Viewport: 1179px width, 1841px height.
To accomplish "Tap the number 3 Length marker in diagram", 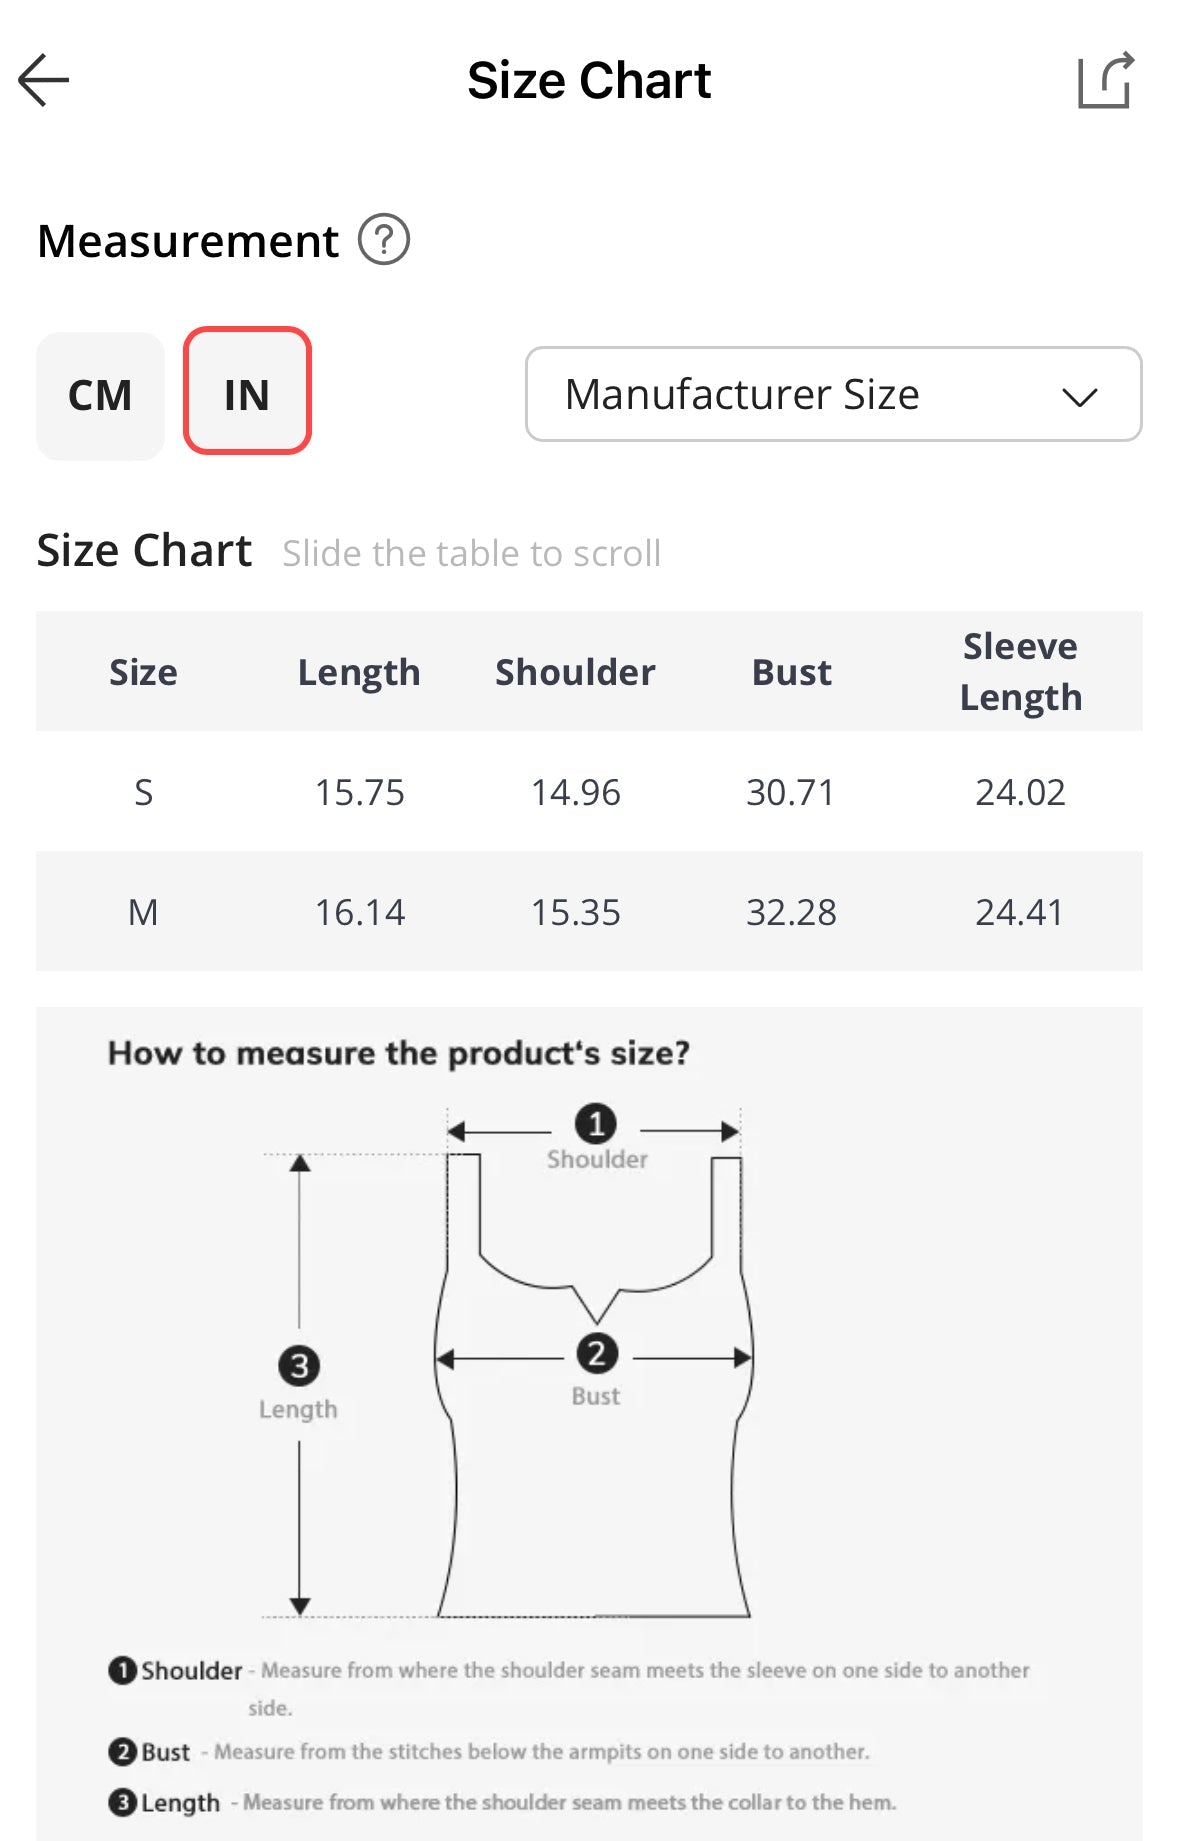I will click(x=299, y=1366).
